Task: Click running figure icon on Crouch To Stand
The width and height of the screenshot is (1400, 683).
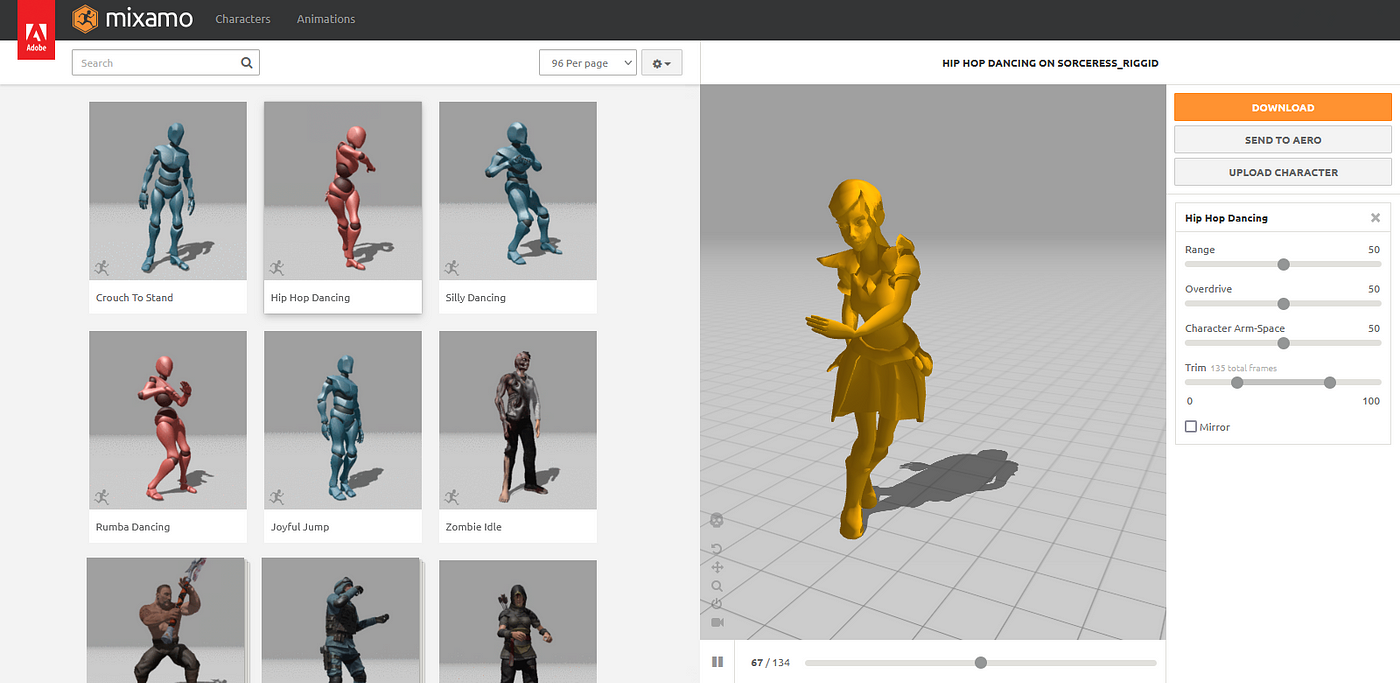Action: (x=102, y=268)
